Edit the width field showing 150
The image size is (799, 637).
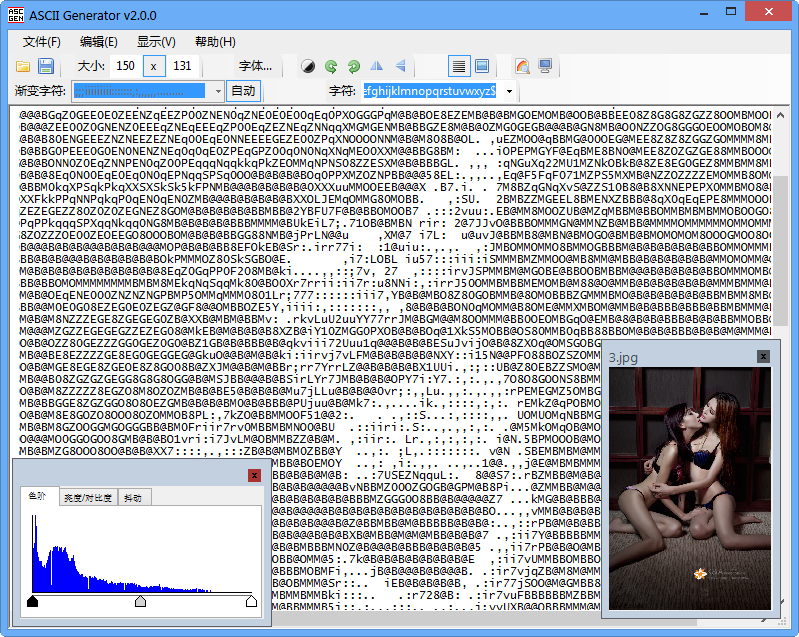(125, 66)
